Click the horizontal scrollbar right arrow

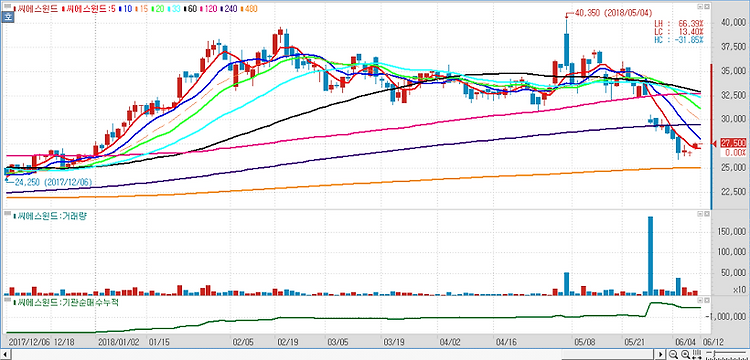(662, 354)
